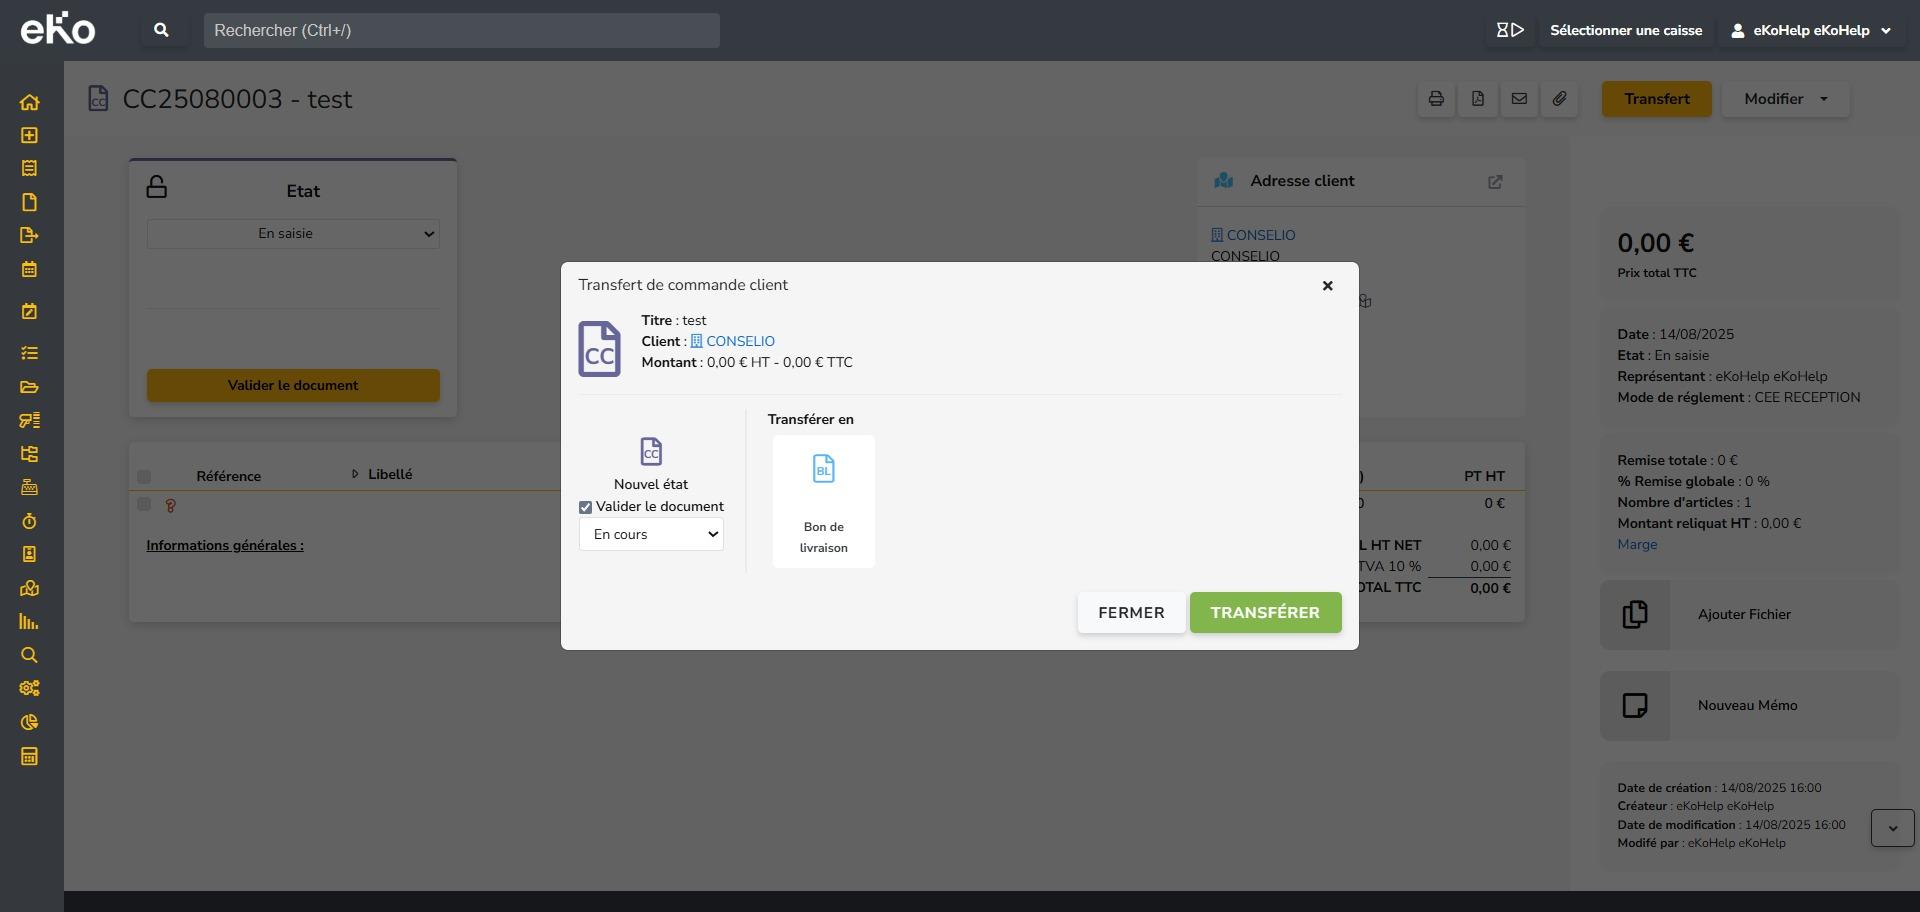Click the email envelope icon
Screen dimensions: 1920x912
1519,99
